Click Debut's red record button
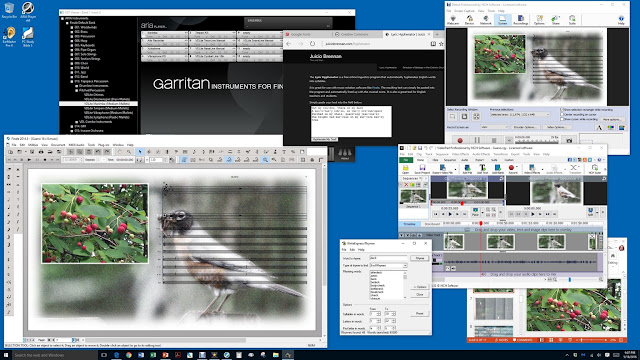Image resolution: width=640 pixels, height=360 pixels. 460,140
